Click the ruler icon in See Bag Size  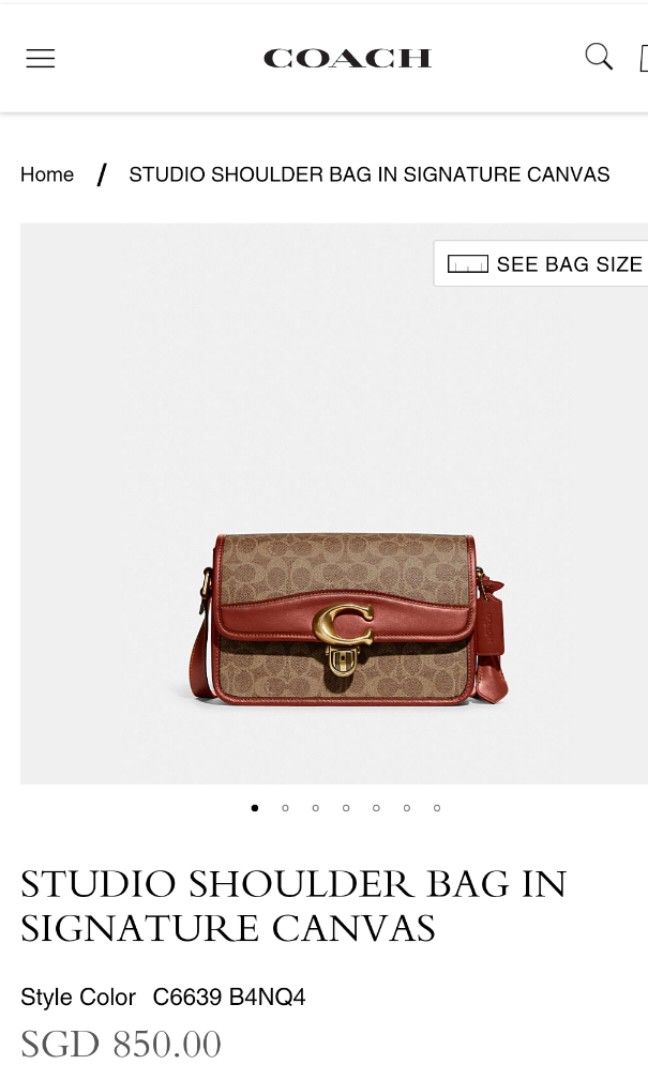pos(468,264)
